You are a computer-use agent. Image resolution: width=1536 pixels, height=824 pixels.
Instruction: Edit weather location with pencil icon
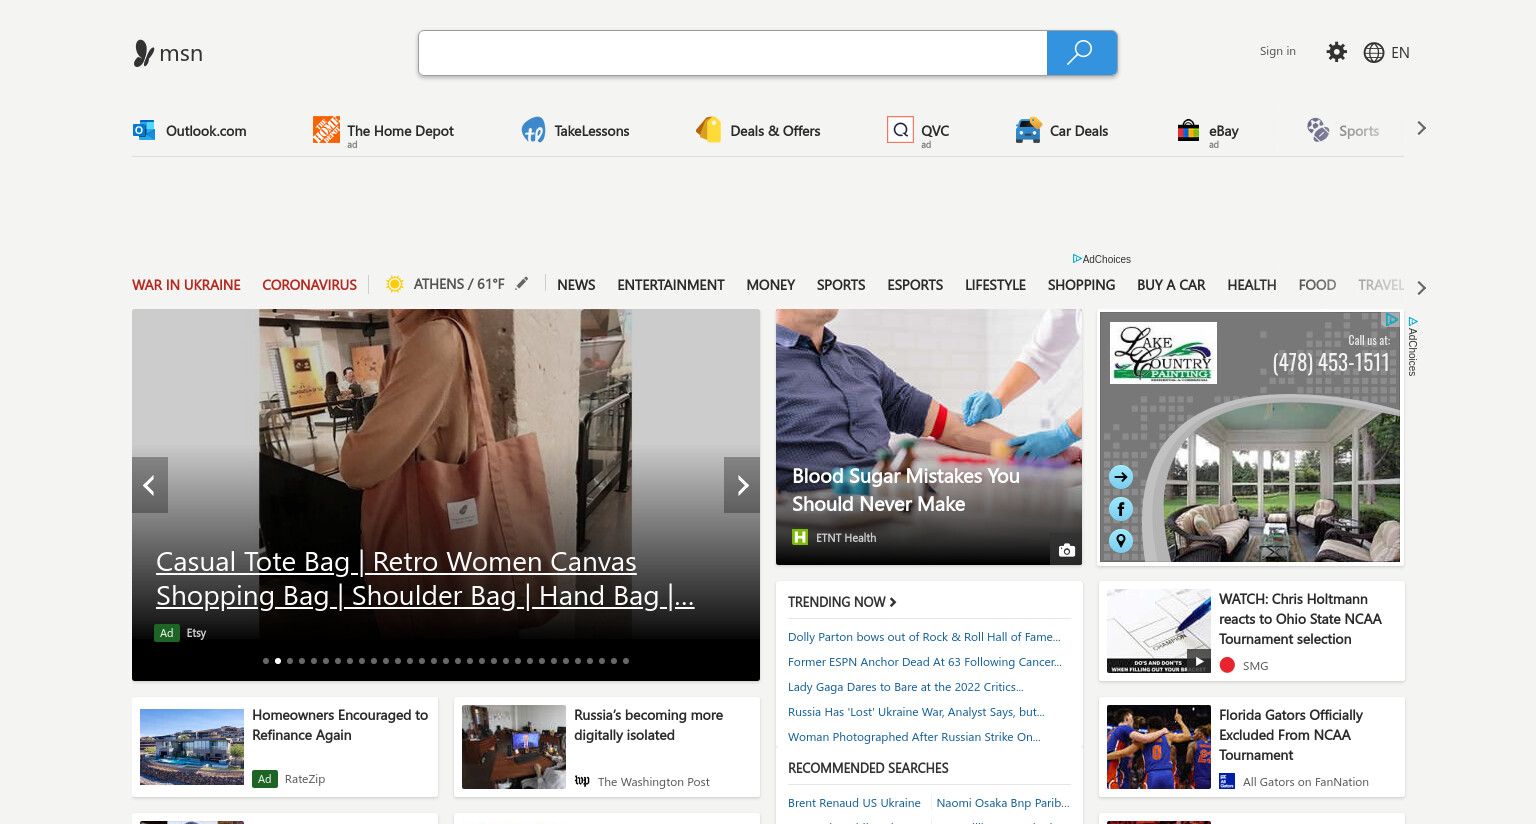(x=522, y=283)
